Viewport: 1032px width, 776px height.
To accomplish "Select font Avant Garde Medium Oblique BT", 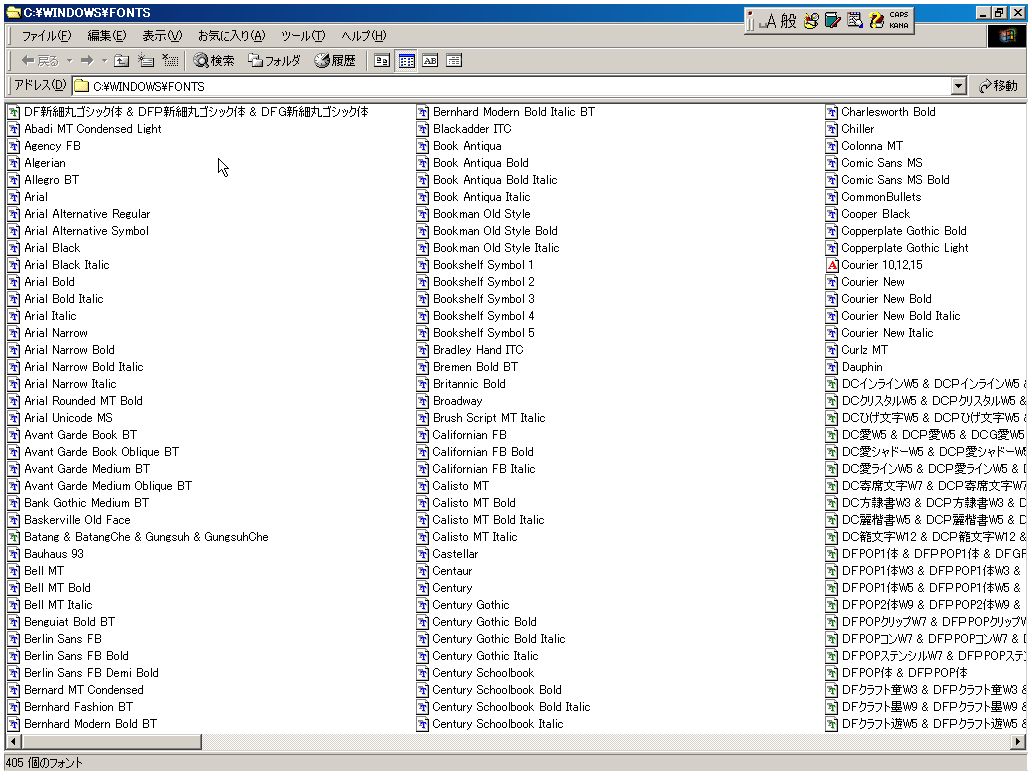I will [x=108, y=486].
